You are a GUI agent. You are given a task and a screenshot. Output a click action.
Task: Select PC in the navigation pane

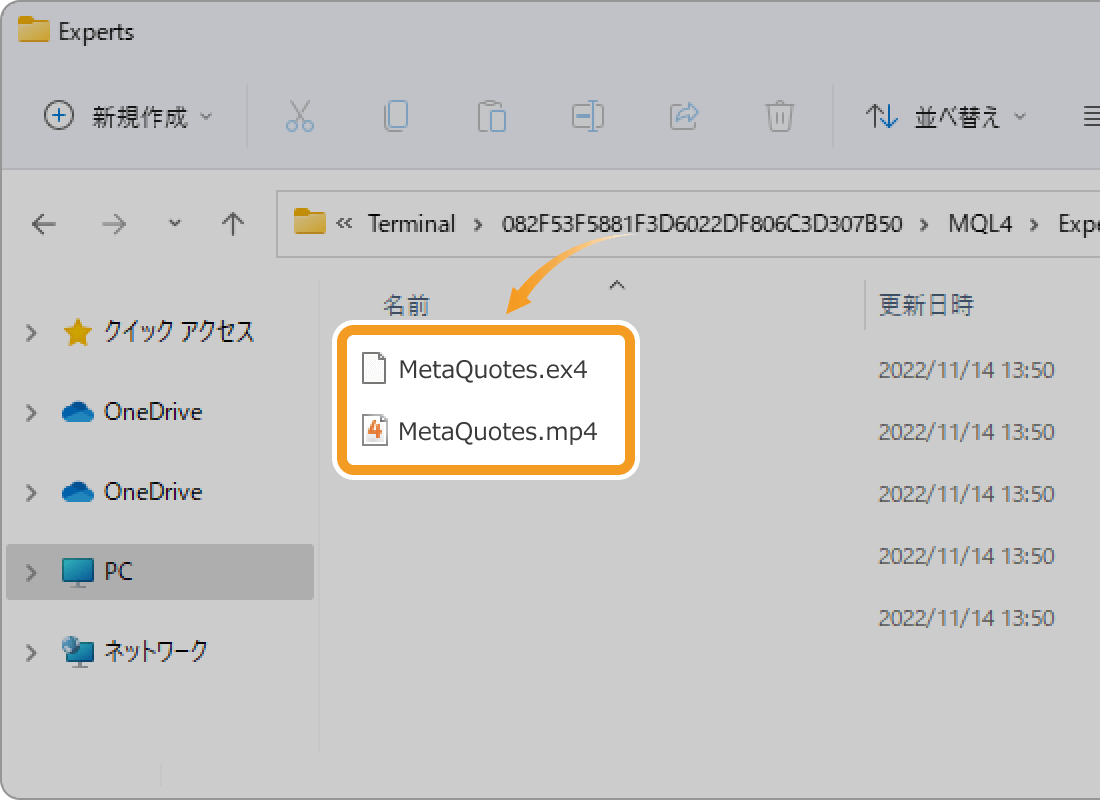[x=160, y=572]
